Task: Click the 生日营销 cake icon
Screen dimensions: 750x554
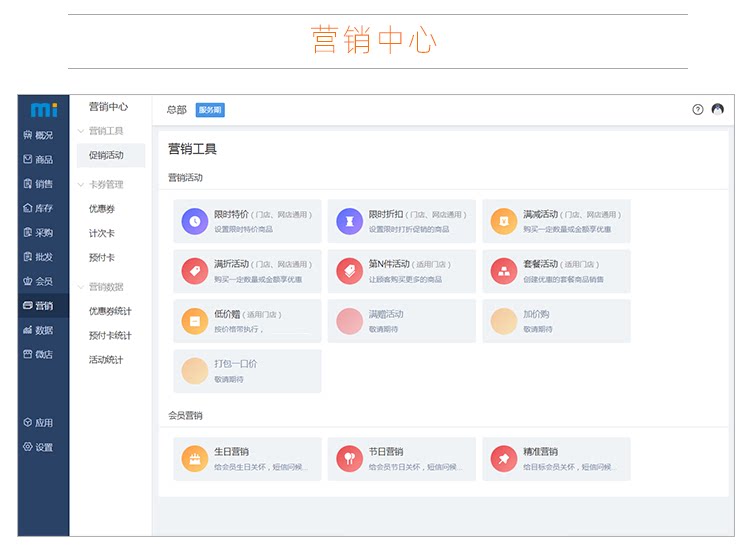Action: tap(194, 458)
